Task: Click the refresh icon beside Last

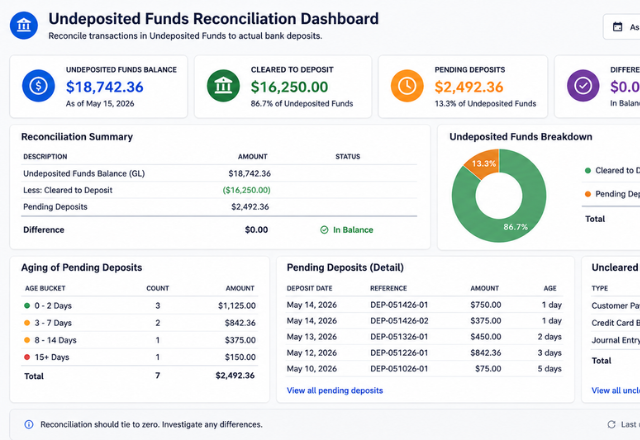Action: 611,424
